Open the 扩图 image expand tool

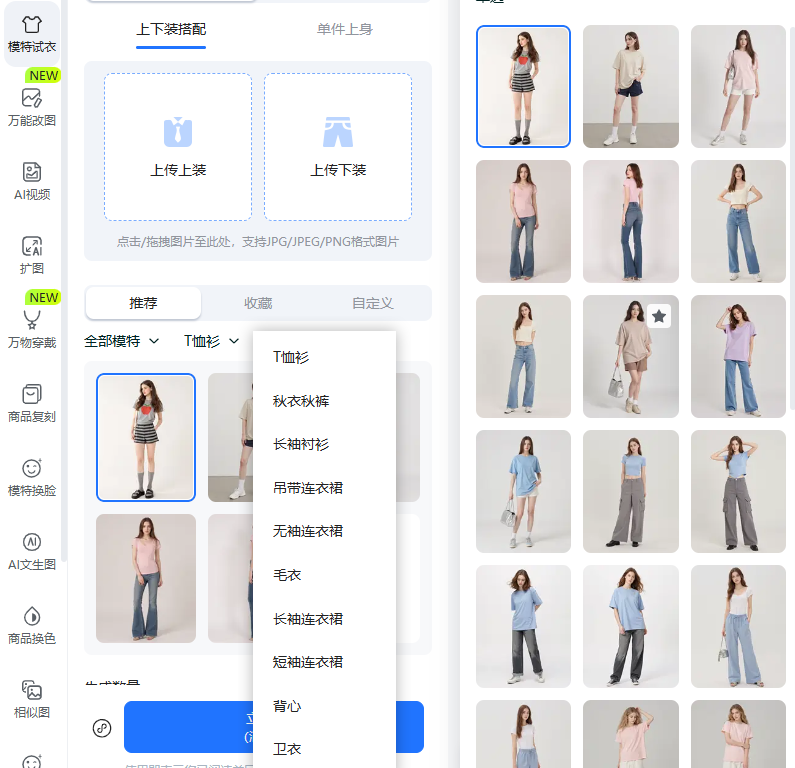click(31, 255)
